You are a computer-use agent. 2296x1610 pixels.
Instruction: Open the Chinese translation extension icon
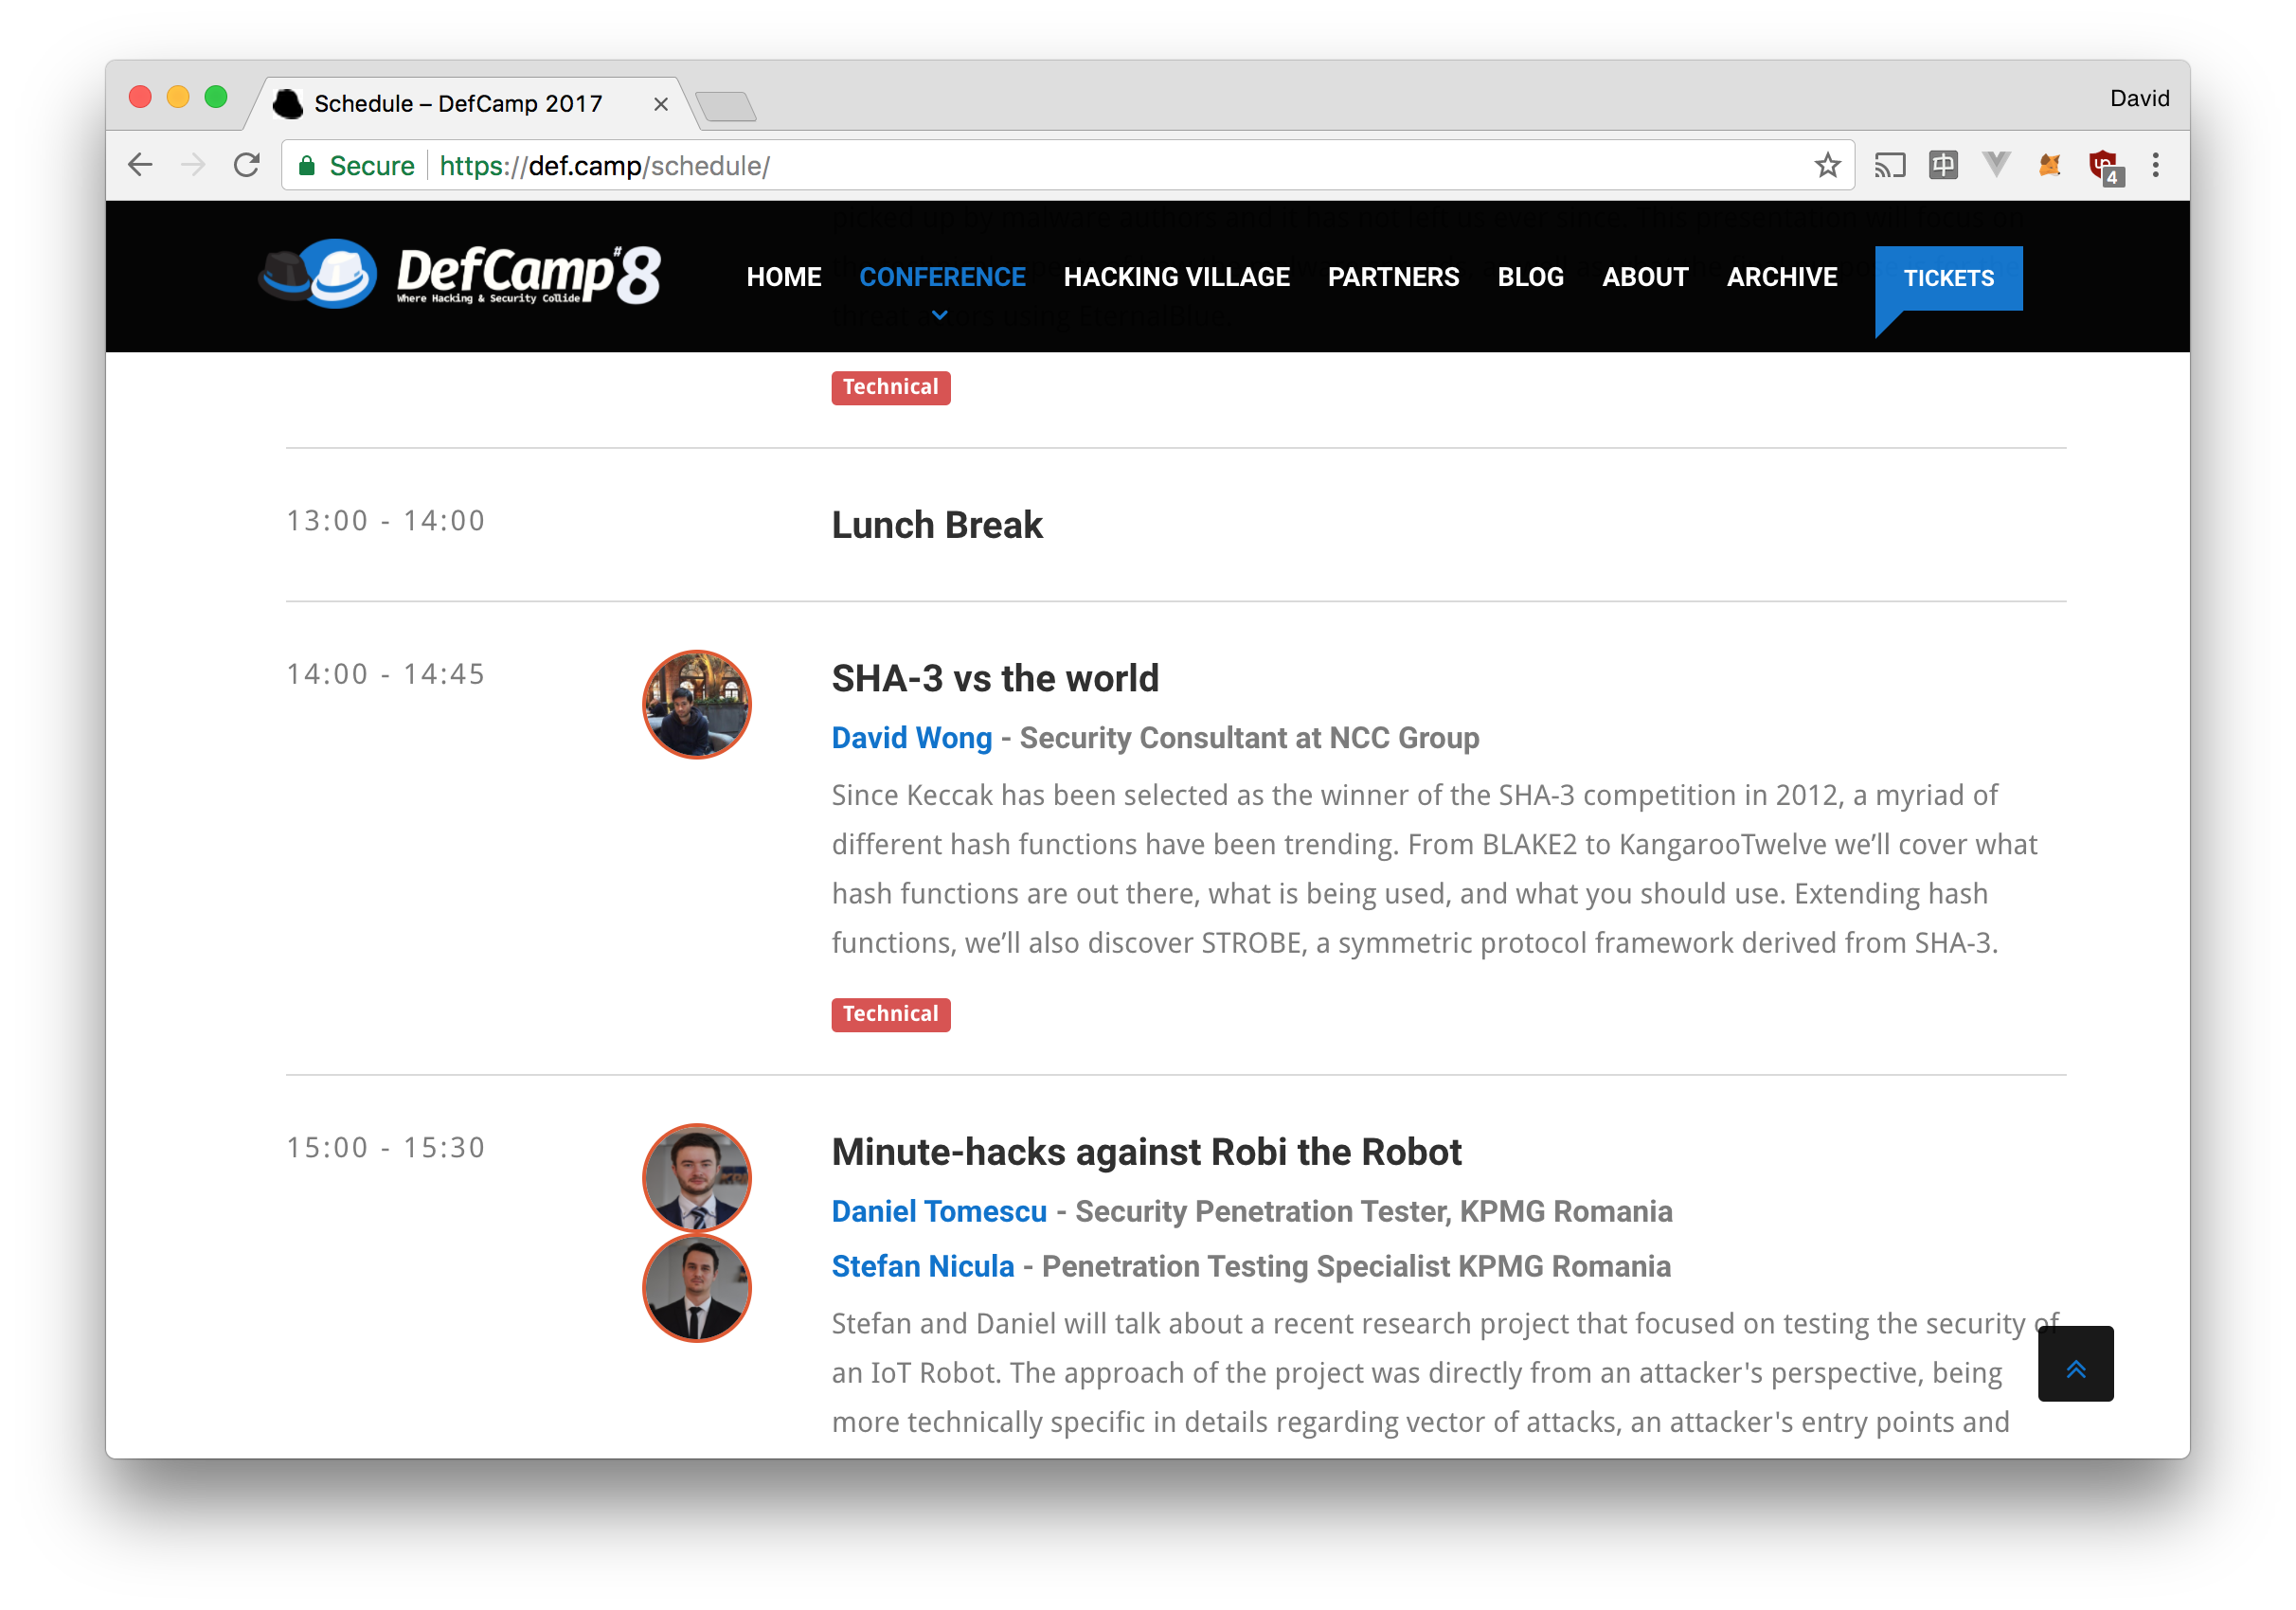click(x=1944, y=165)
